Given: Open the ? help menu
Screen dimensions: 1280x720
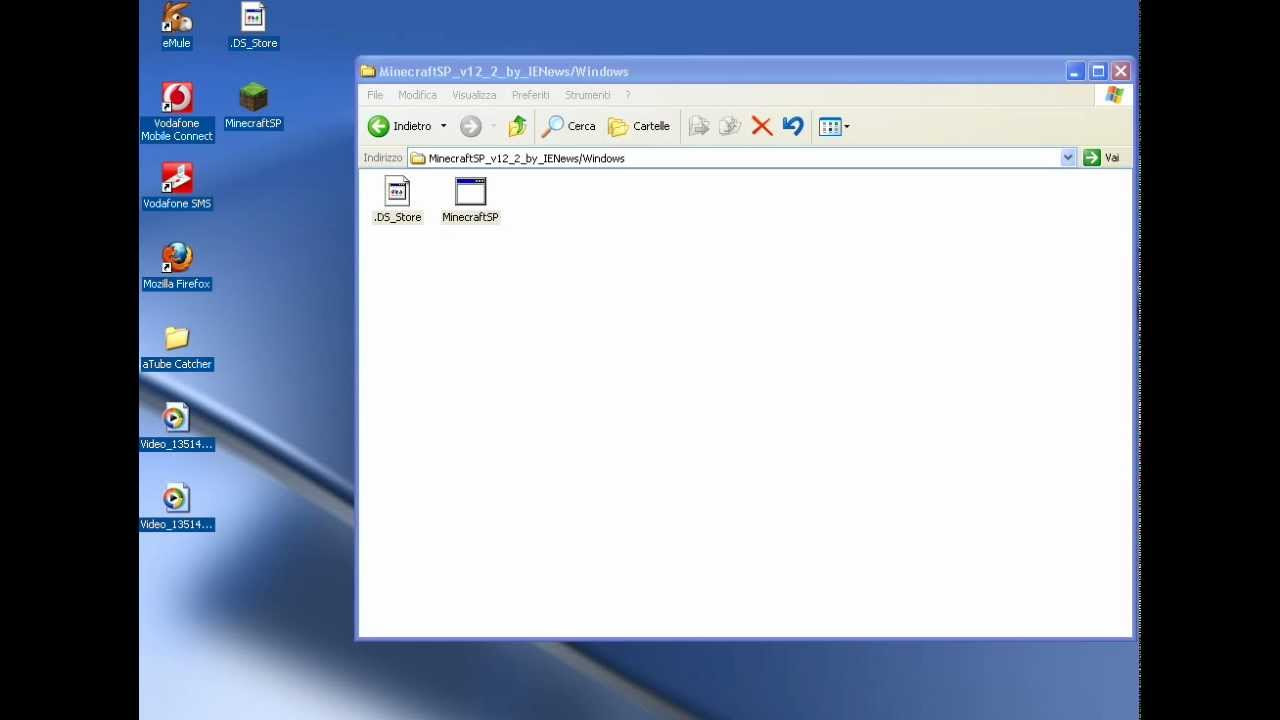Looking at the screenshot, I should pyautogui.click(x=628, y=95).
